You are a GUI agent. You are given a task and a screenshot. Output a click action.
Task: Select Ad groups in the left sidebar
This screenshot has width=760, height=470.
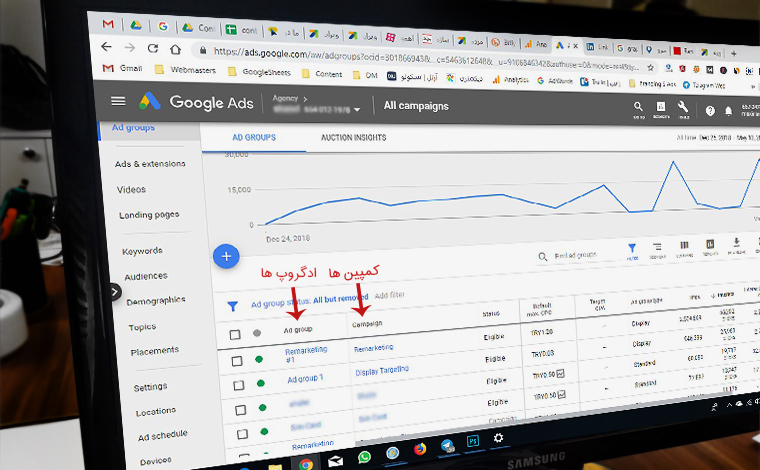click(133, 127)
